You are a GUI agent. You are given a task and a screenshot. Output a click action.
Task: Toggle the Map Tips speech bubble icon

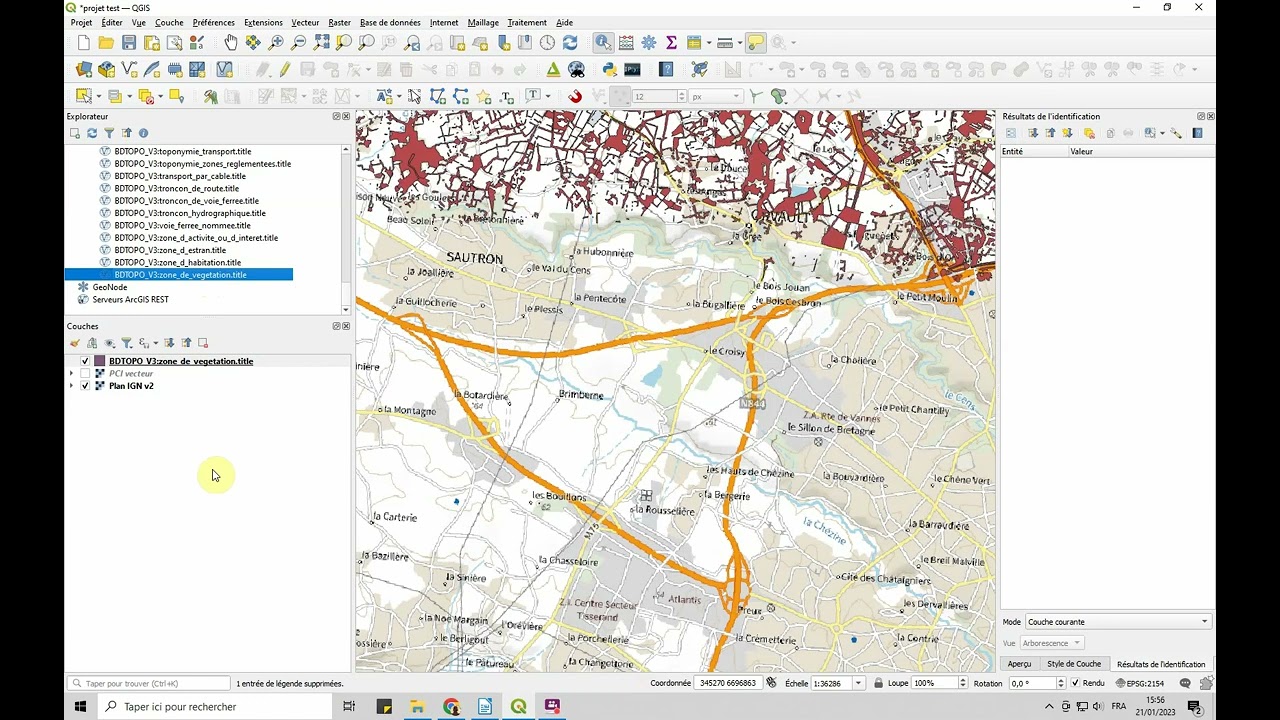coord(755,43)
